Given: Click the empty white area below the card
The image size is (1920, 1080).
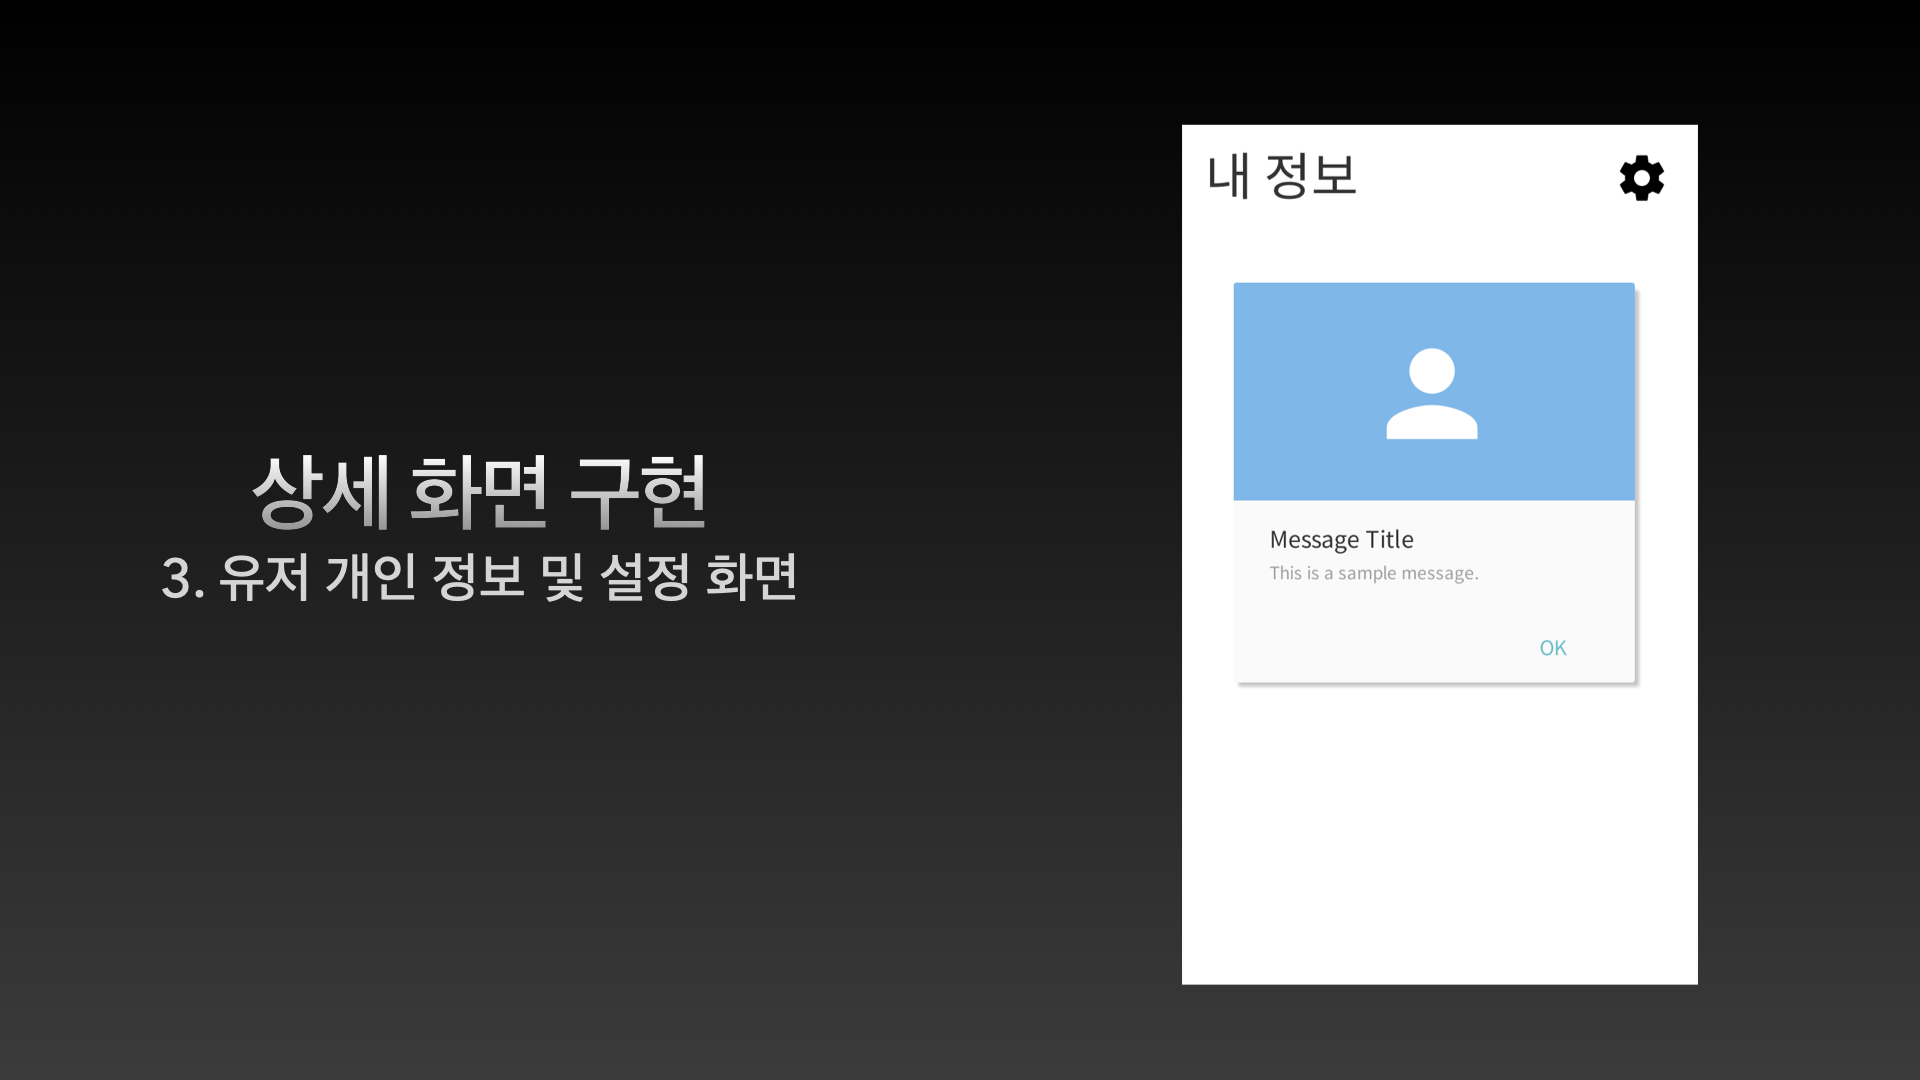Looking at the screenshot, I should [x=1439, y=830].
